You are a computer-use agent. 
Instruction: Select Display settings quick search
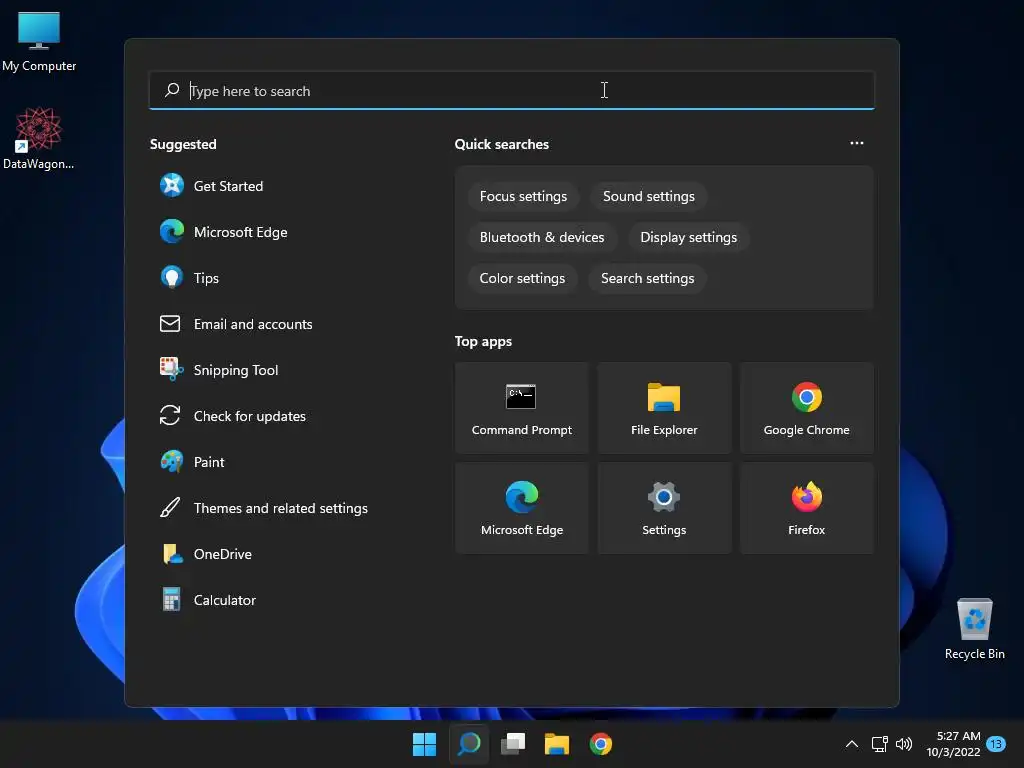tap(688, 237)
